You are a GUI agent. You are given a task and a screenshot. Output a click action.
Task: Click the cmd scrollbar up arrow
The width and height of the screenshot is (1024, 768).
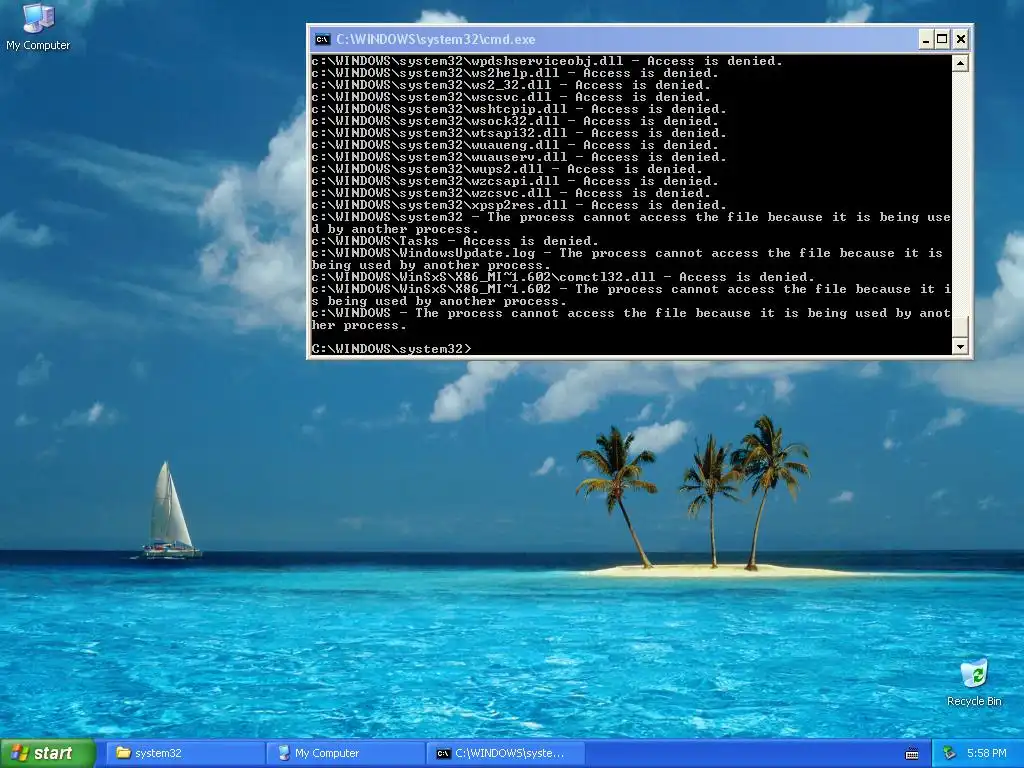click(960, 63)
